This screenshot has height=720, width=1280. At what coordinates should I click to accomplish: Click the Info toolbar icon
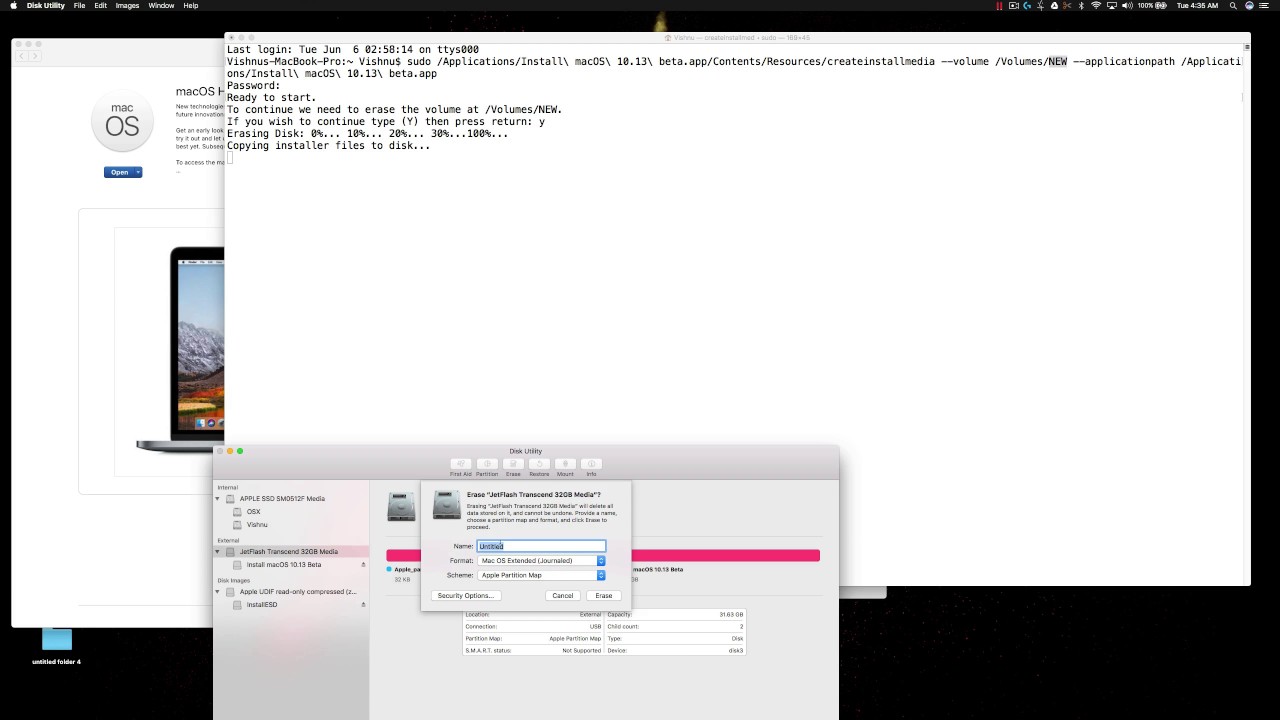(591, 464)
